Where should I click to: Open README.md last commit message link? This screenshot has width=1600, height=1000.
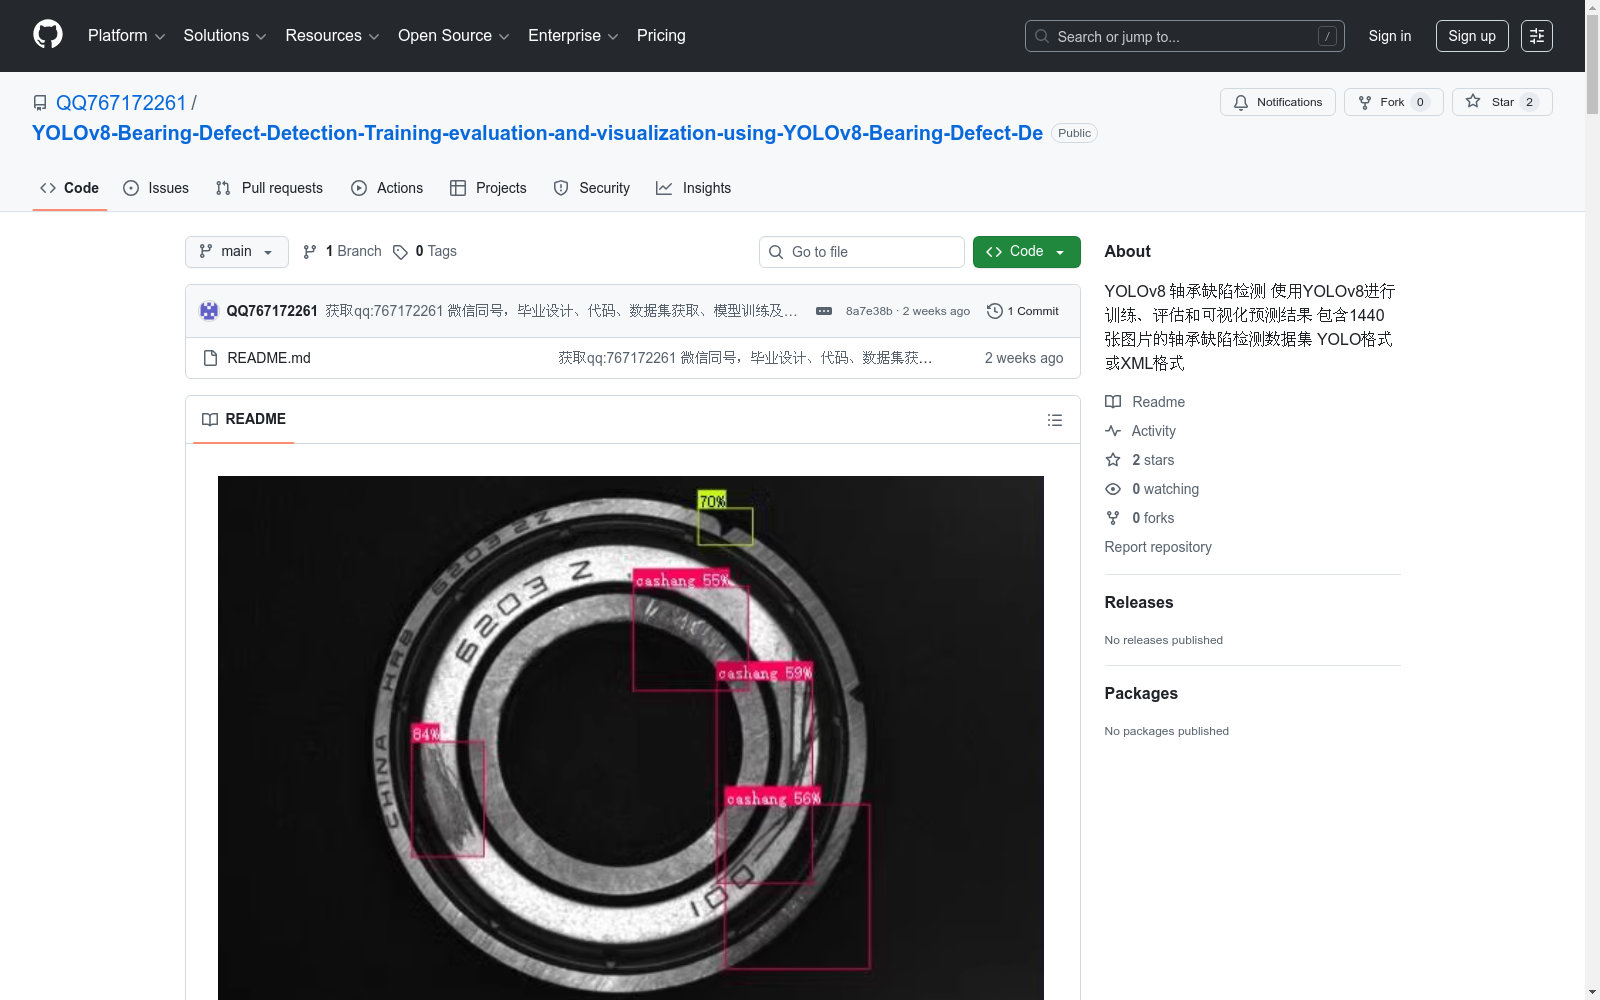point(745,358)
